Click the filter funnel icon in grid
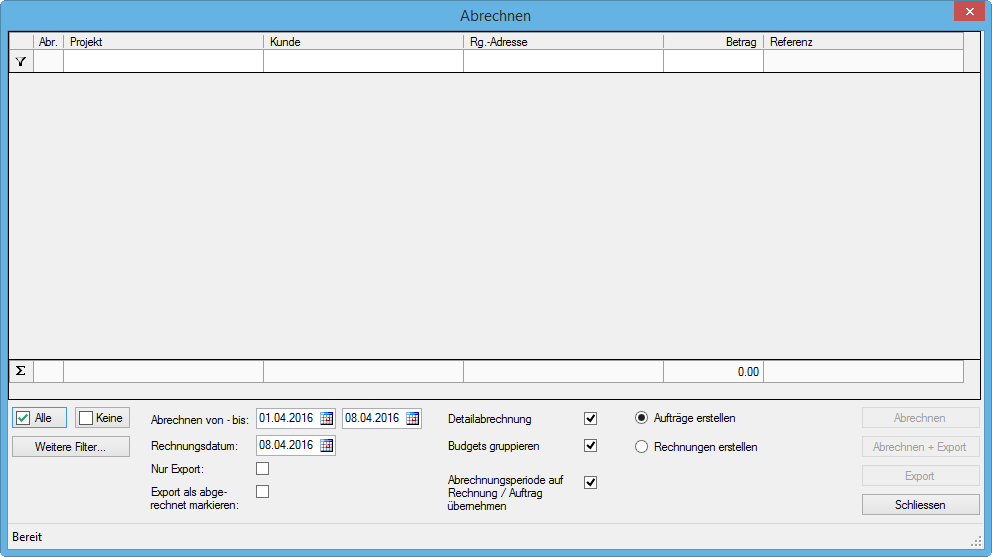This screenshot has width=992, height=557. (20, 62)
